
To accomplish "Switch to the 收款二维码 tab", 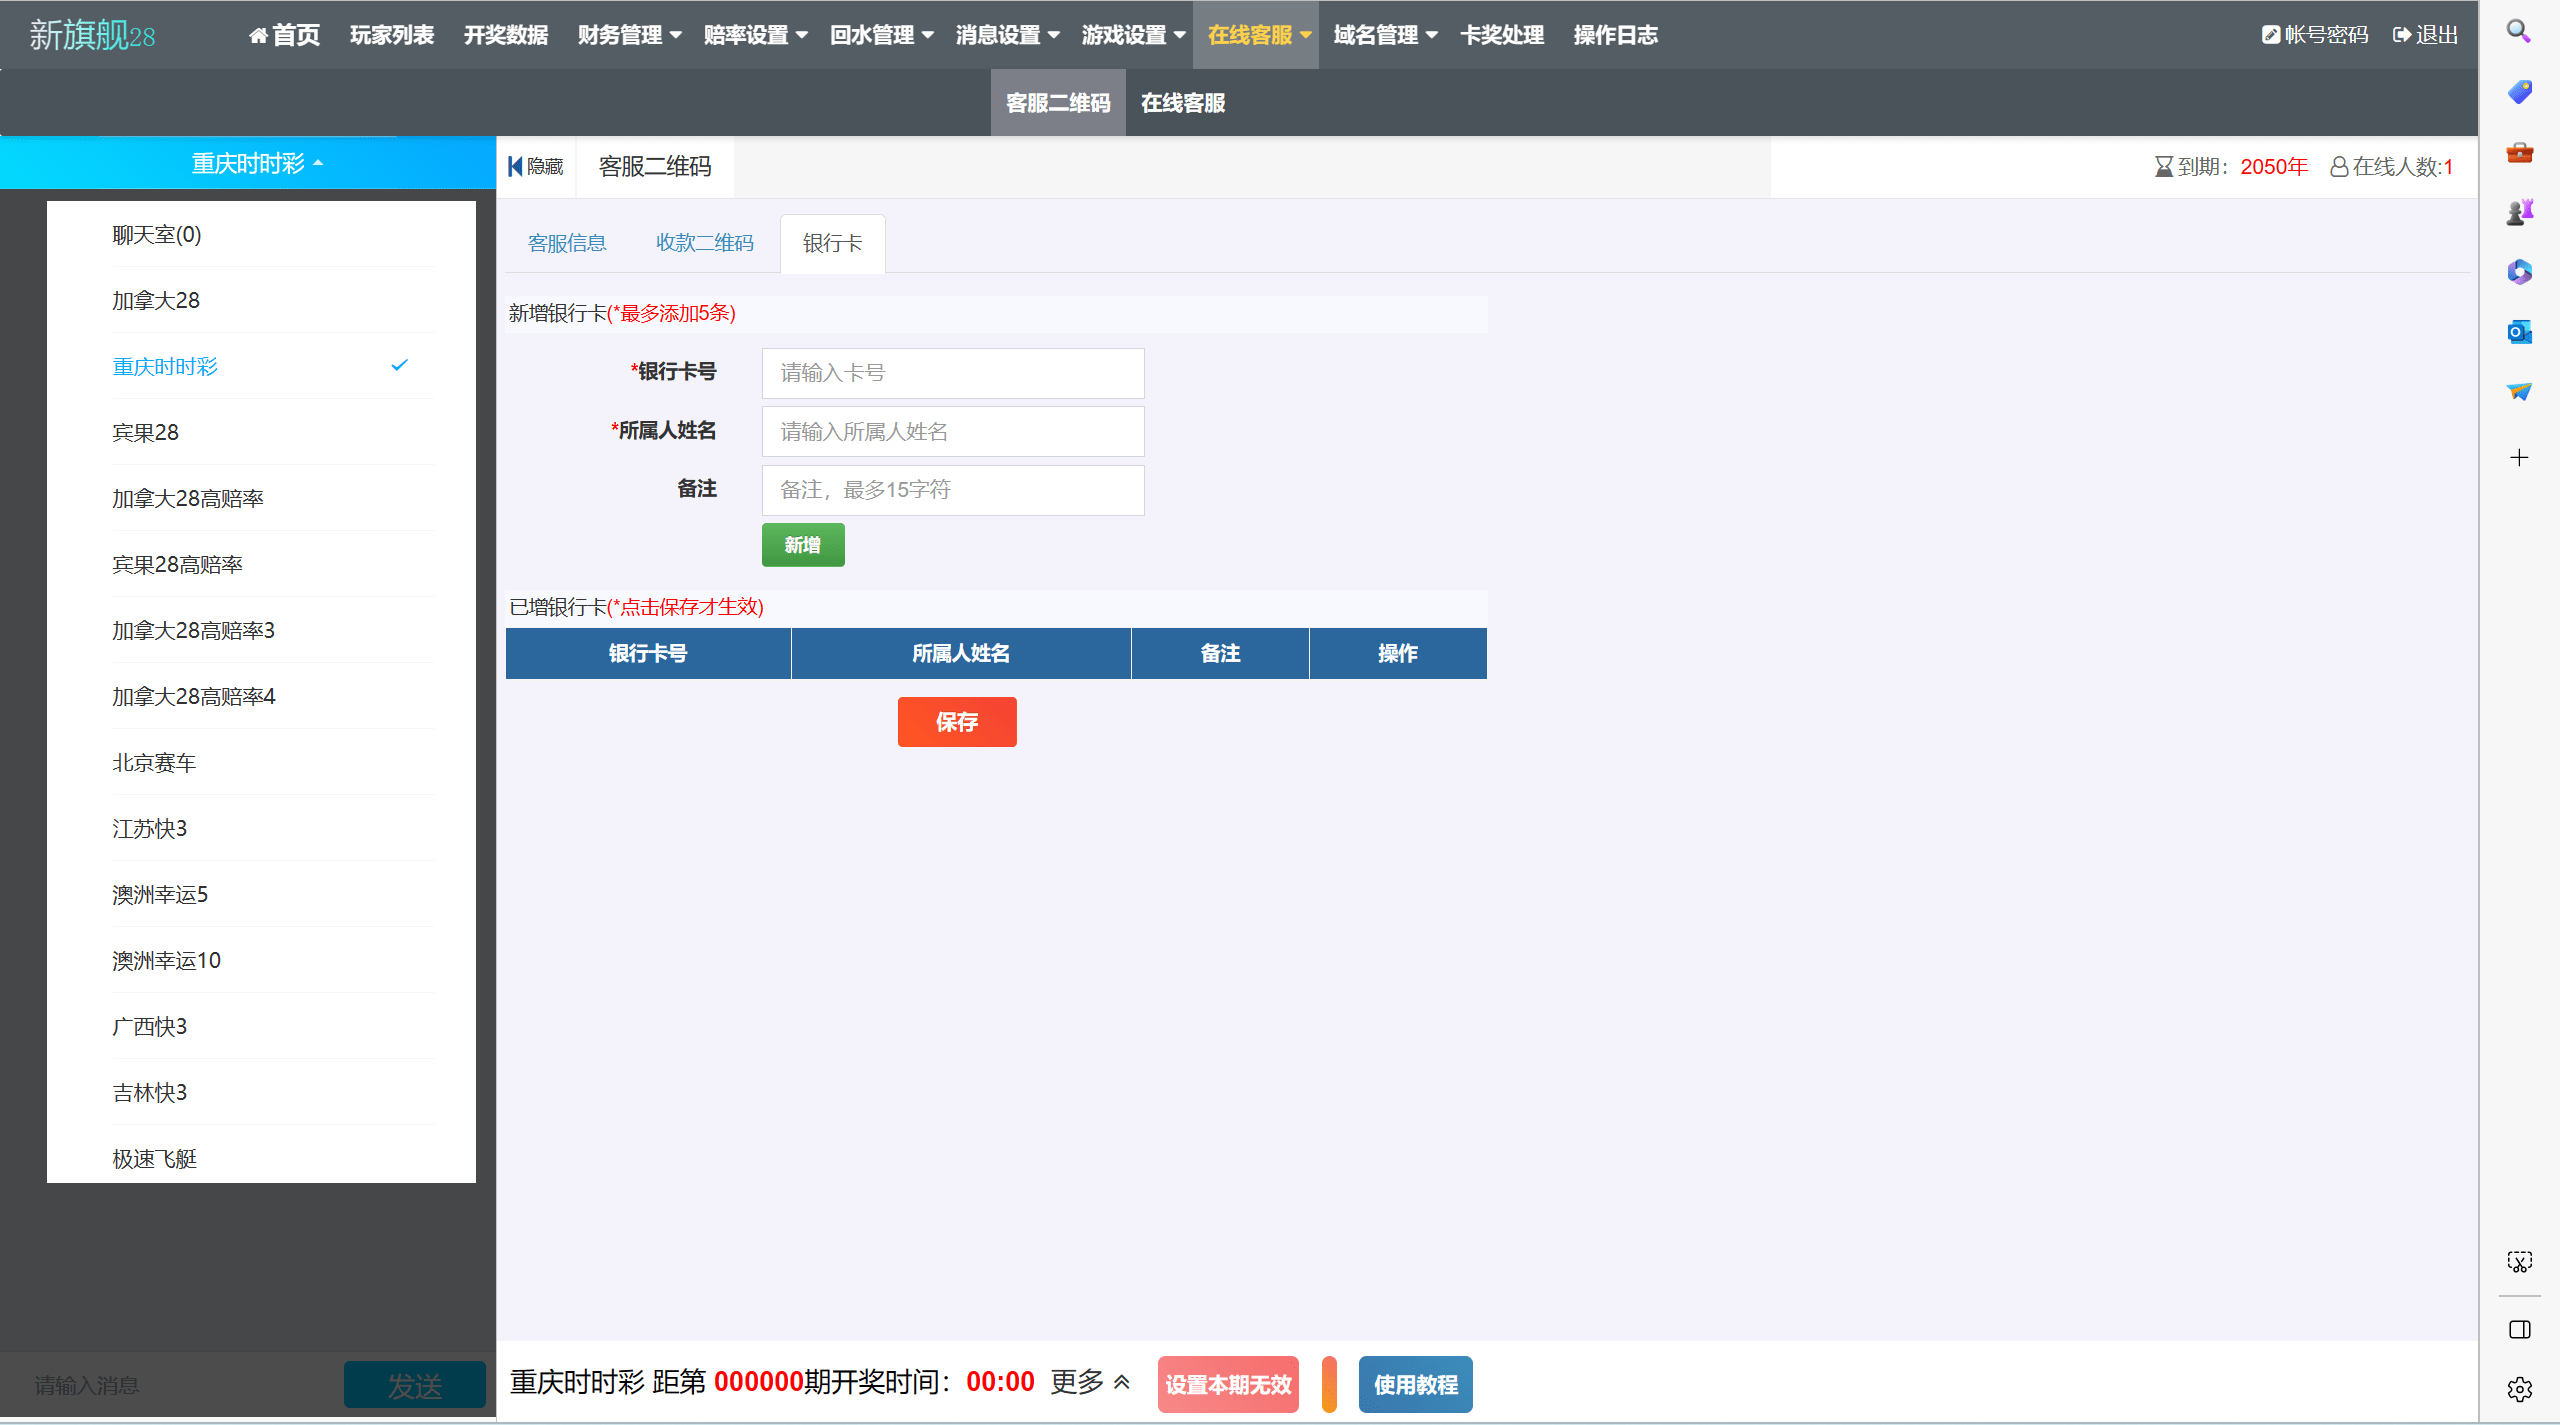I will [705, 243].
